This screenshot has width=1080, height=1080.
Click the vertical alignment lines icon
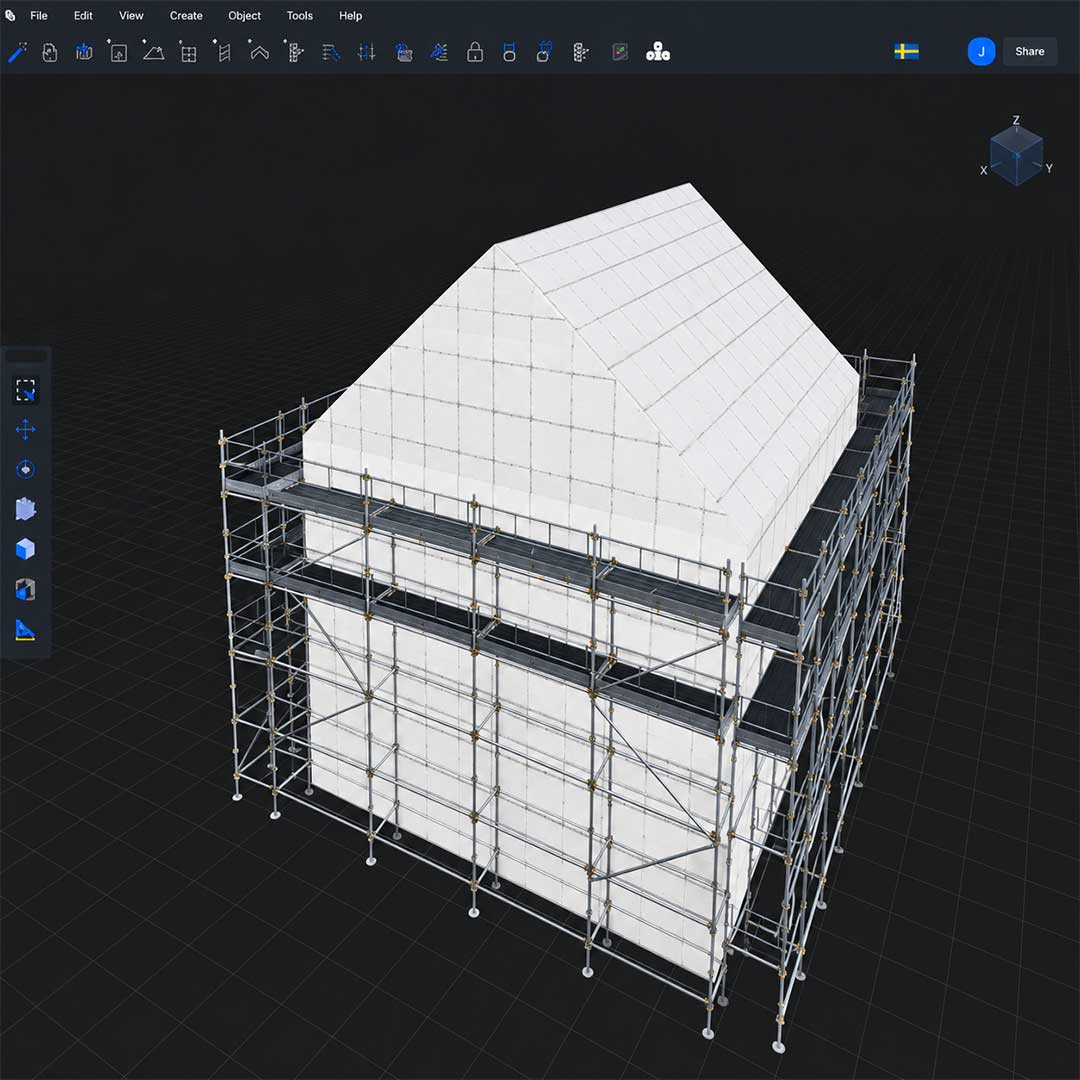[x=366, y=52]
